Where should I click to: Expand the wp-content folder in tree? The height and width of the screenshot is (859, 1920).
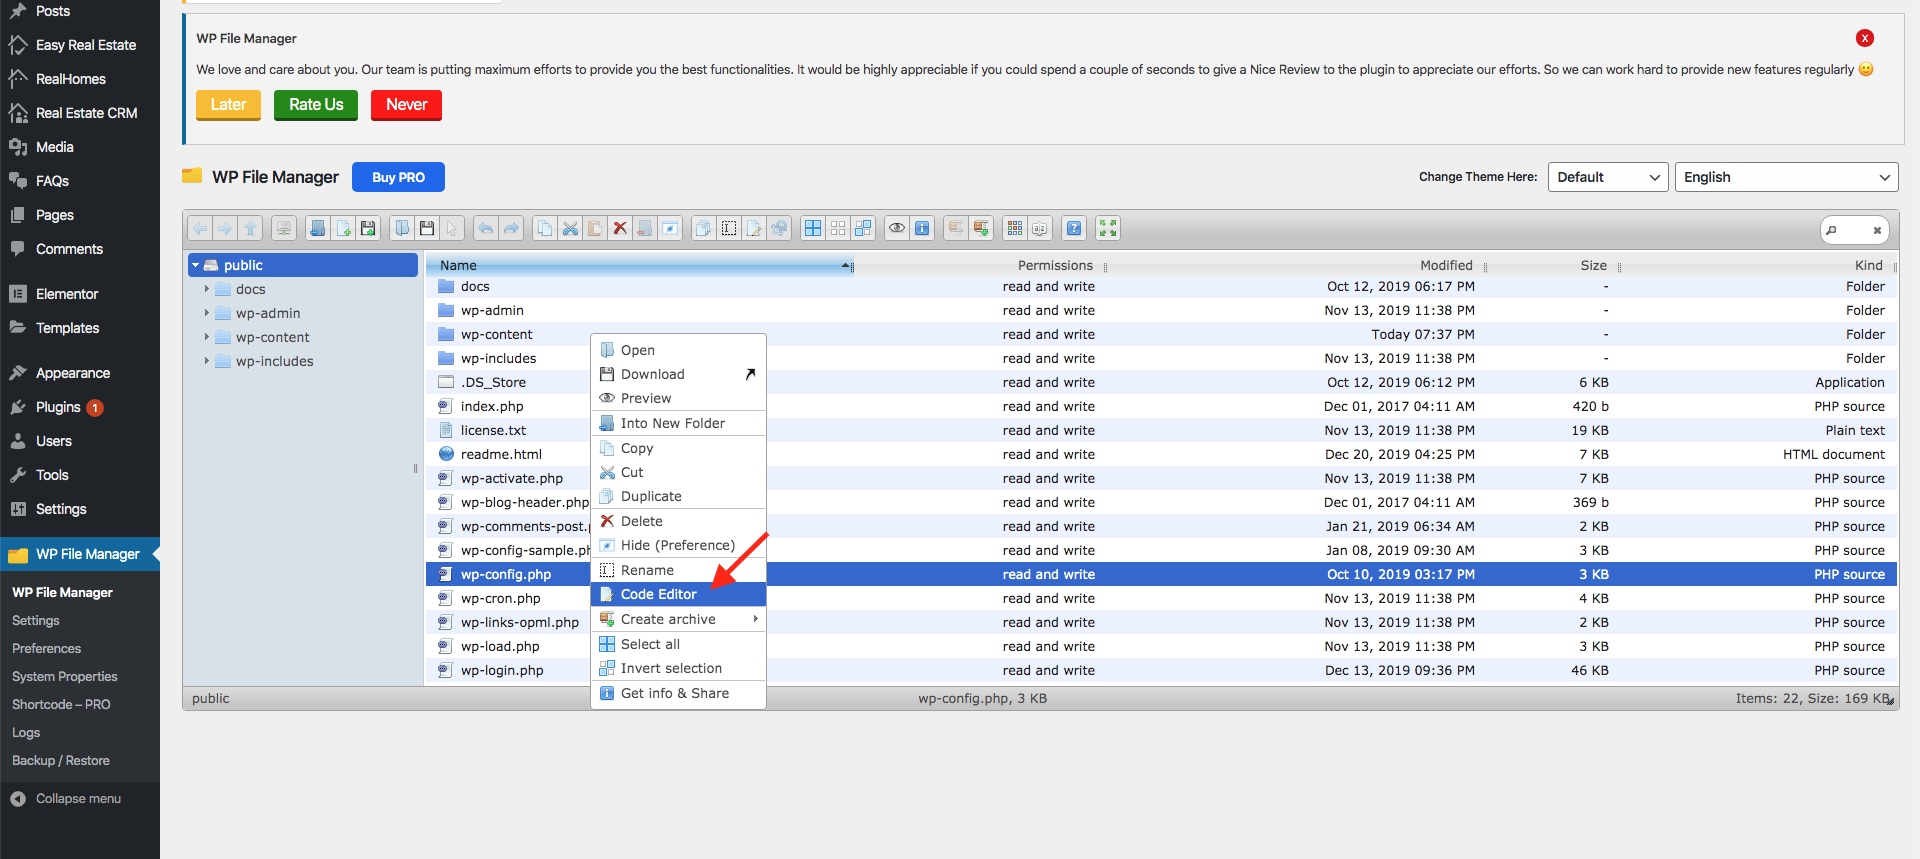point(207,337)
